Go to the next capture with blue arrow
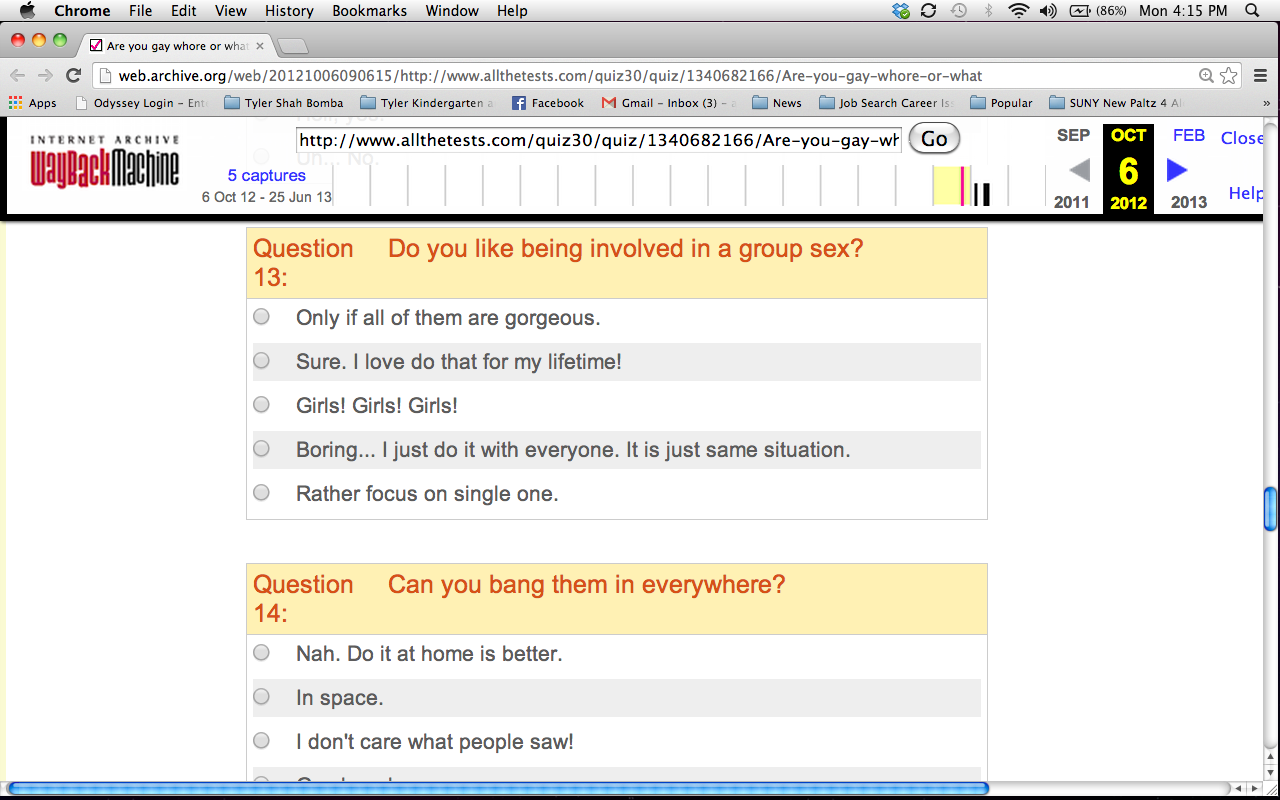The width and height of the screenshot is (1280, 800). point(1177,170)
